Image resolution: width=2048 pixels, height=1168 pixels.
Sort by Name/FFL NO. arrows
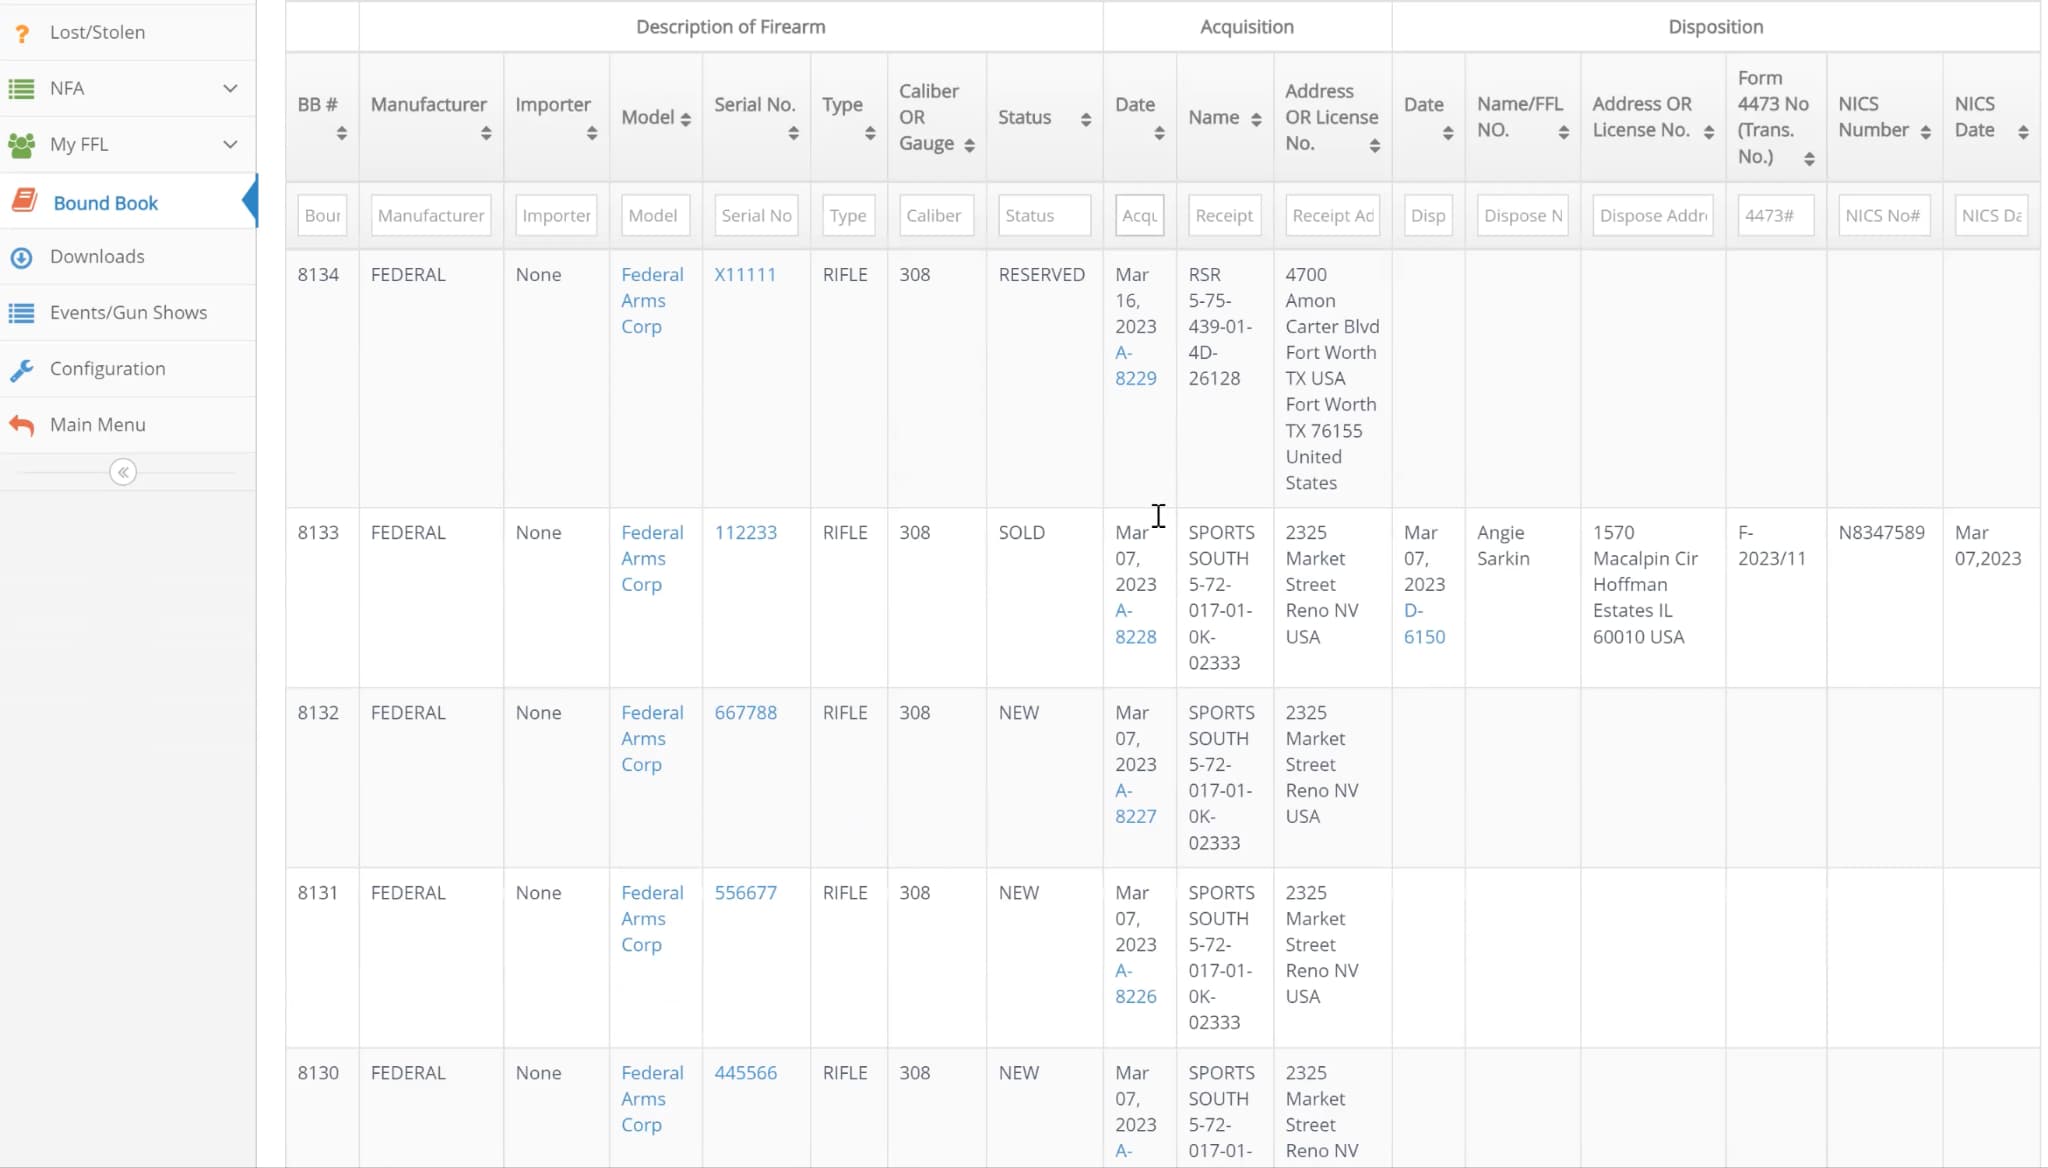1563,133
